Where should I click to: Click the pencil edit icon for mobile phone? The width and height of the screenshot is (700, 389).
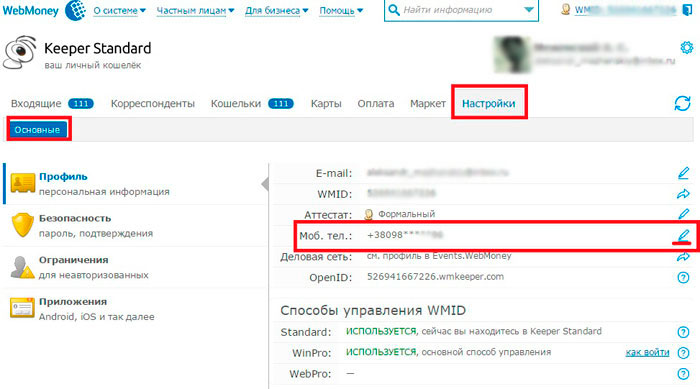[x=683, y=235]
